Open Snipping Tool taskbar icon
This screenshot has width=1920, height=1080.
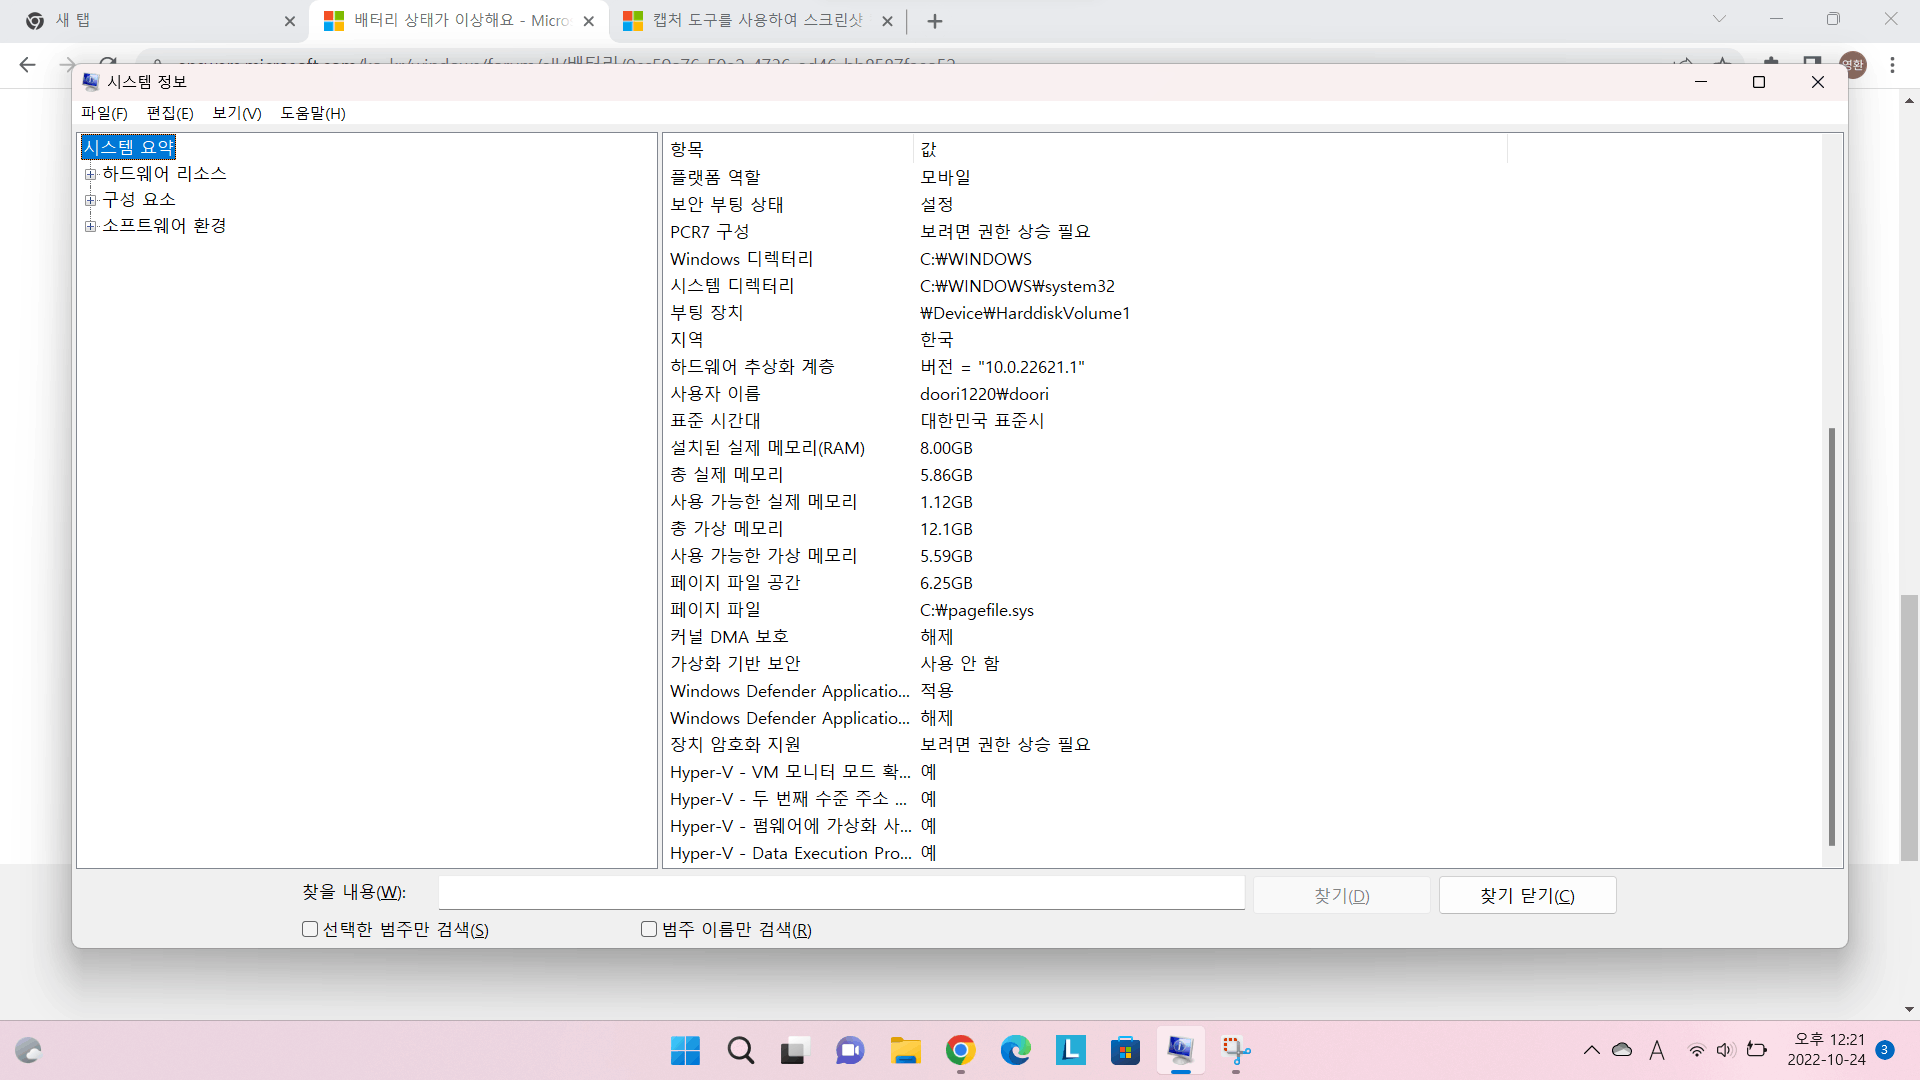[1236, 1051]
